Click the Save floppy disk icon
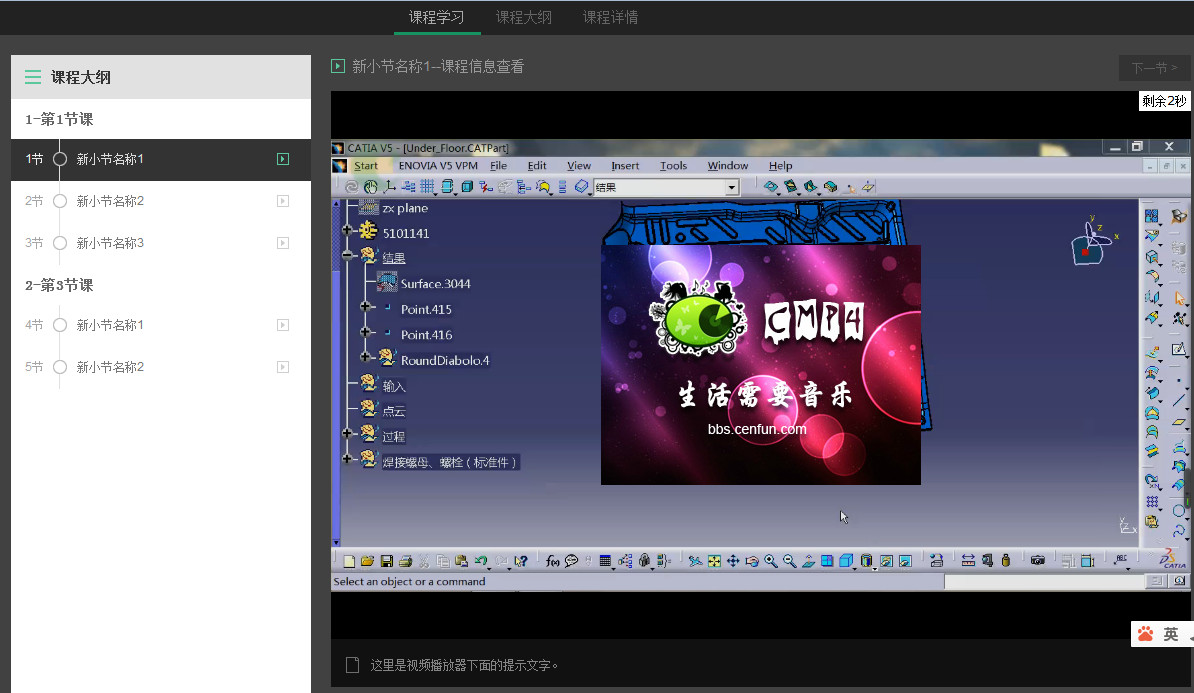Viewport: 1194px width, 693px height. click(x=387, y=561)
